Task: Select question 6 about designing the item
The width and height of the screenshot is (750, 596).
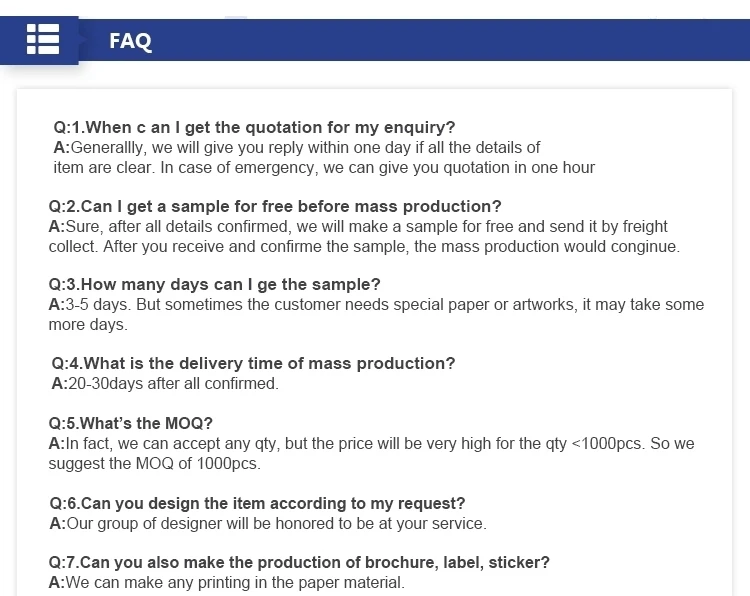Action: [257, 503]
